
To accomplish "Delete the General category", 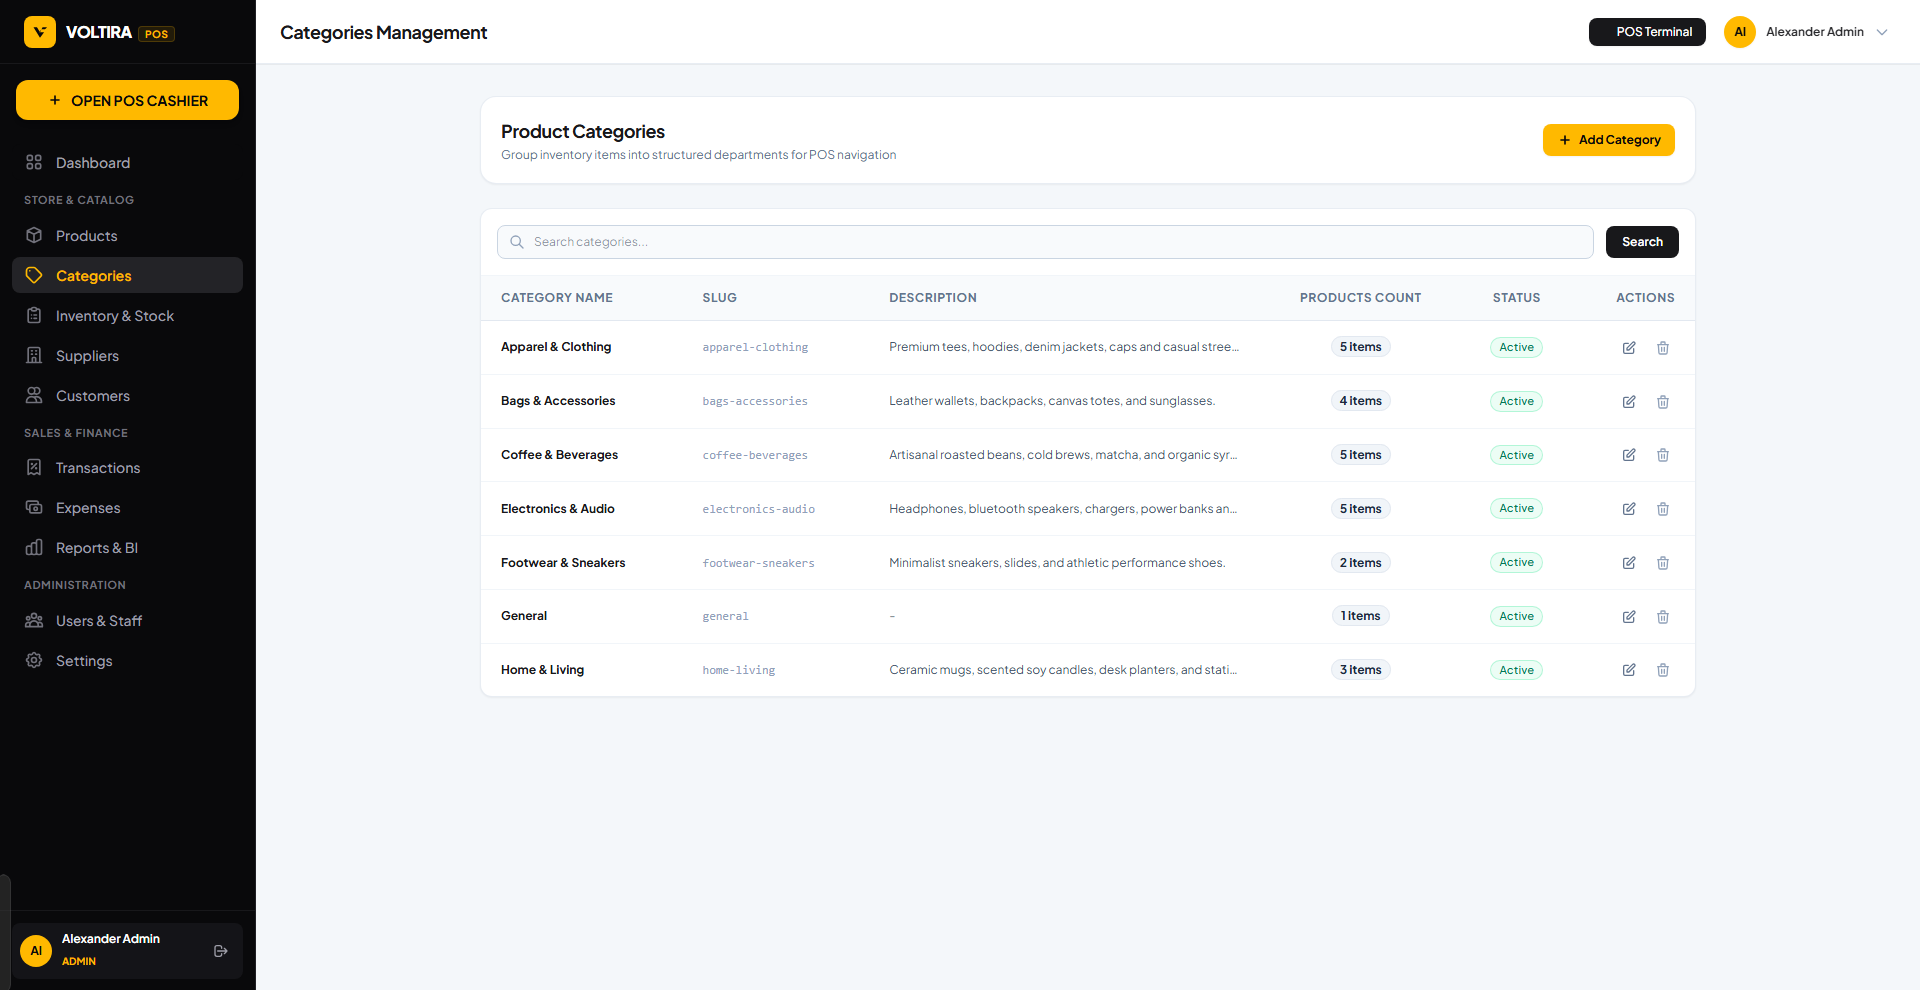I will [1663, 617].
